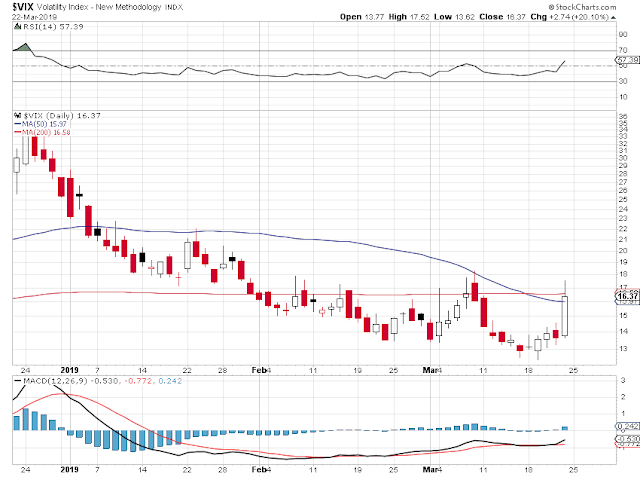Click the 90 level label on RSI axis
Viewport: 640px width, 477px height.
[622, 35]
